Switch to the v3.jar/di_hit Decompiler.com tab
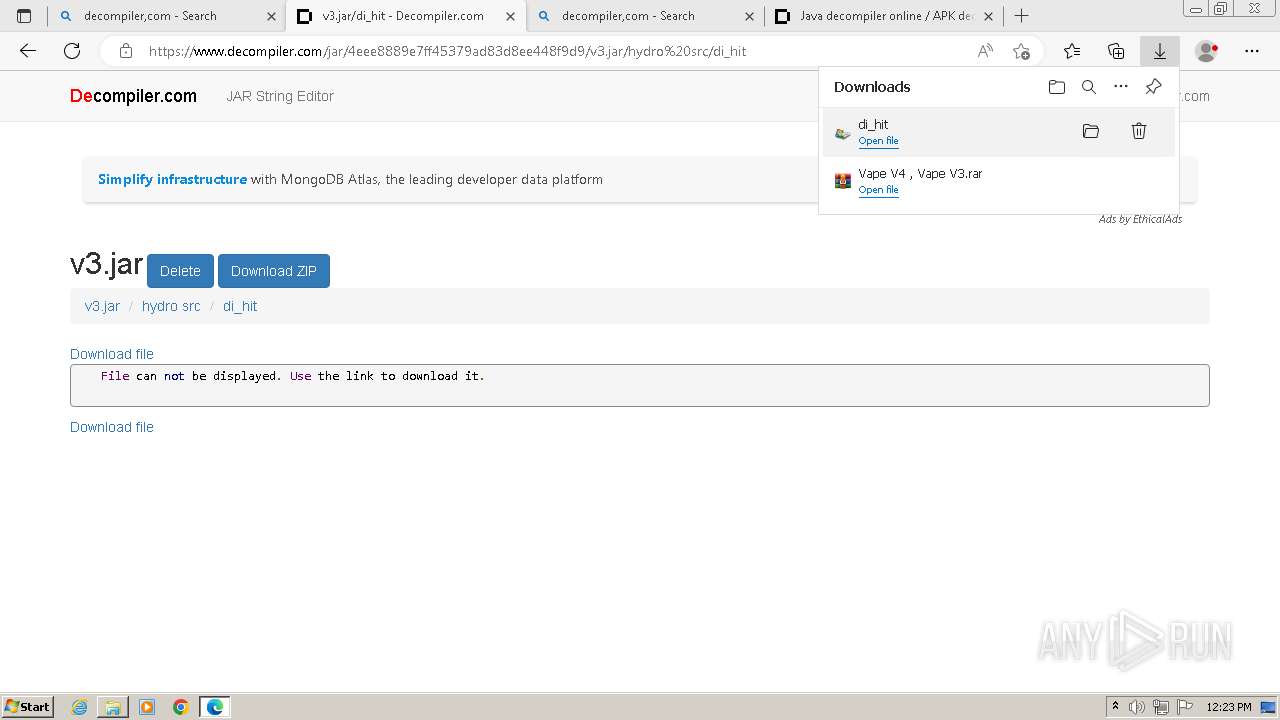Viewport: 1280px width, 720px height. coord(405,16)
